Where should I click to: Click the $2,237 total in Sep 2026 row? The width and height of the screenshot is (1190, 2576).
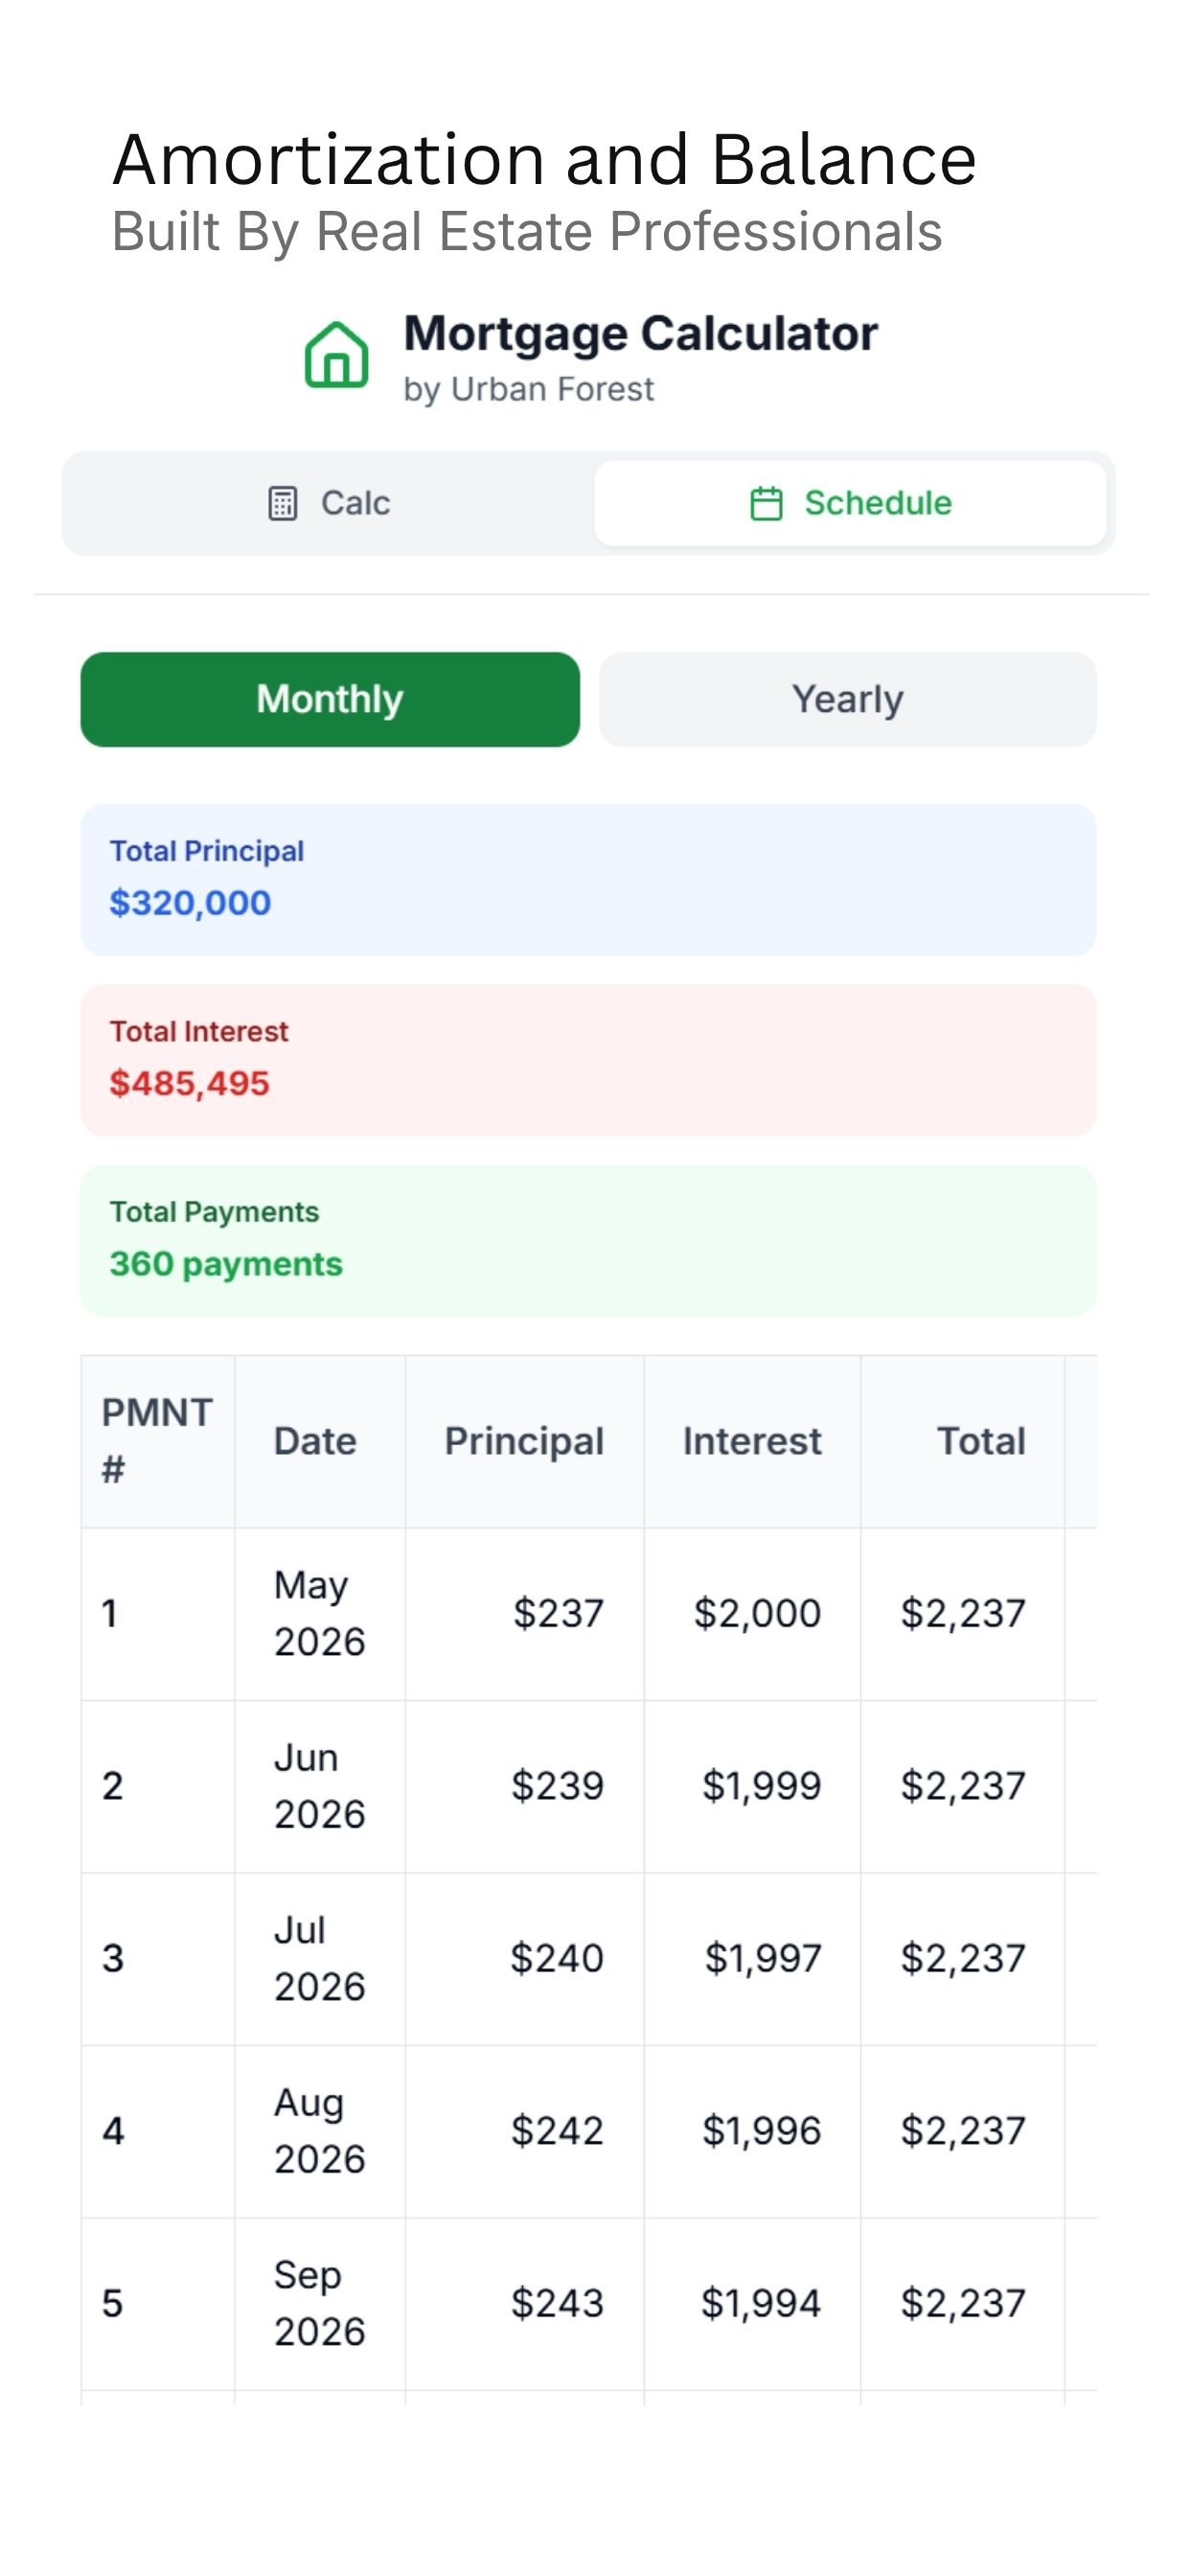click(x=962, y=2304)
